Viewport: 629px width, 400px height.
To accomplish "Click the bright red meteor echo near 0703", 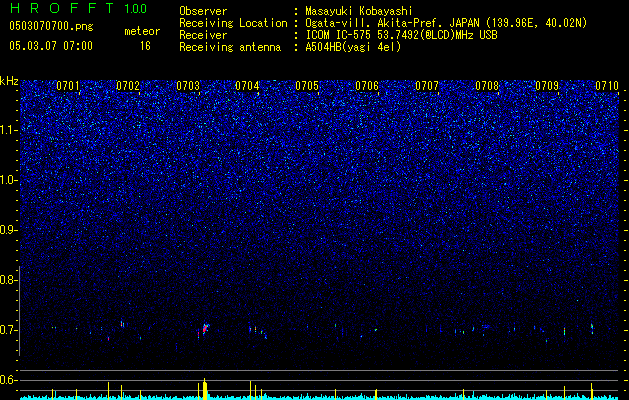I will coord(205,329).
